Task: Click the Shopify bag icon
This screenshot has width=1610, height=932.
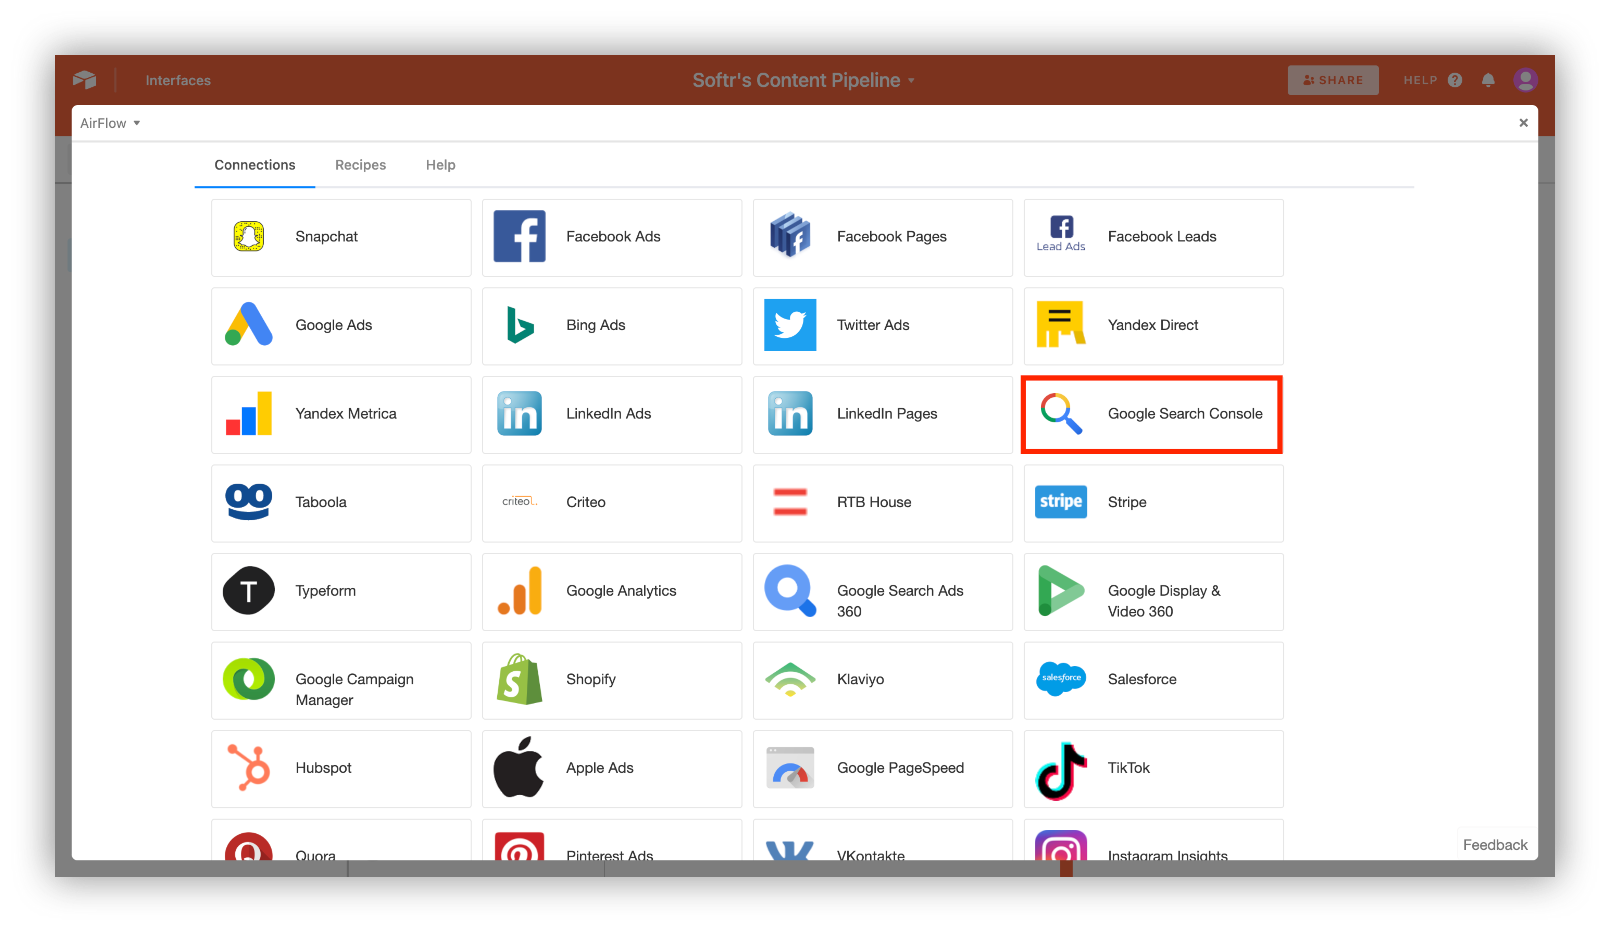Action: click(x=520, y=679)
